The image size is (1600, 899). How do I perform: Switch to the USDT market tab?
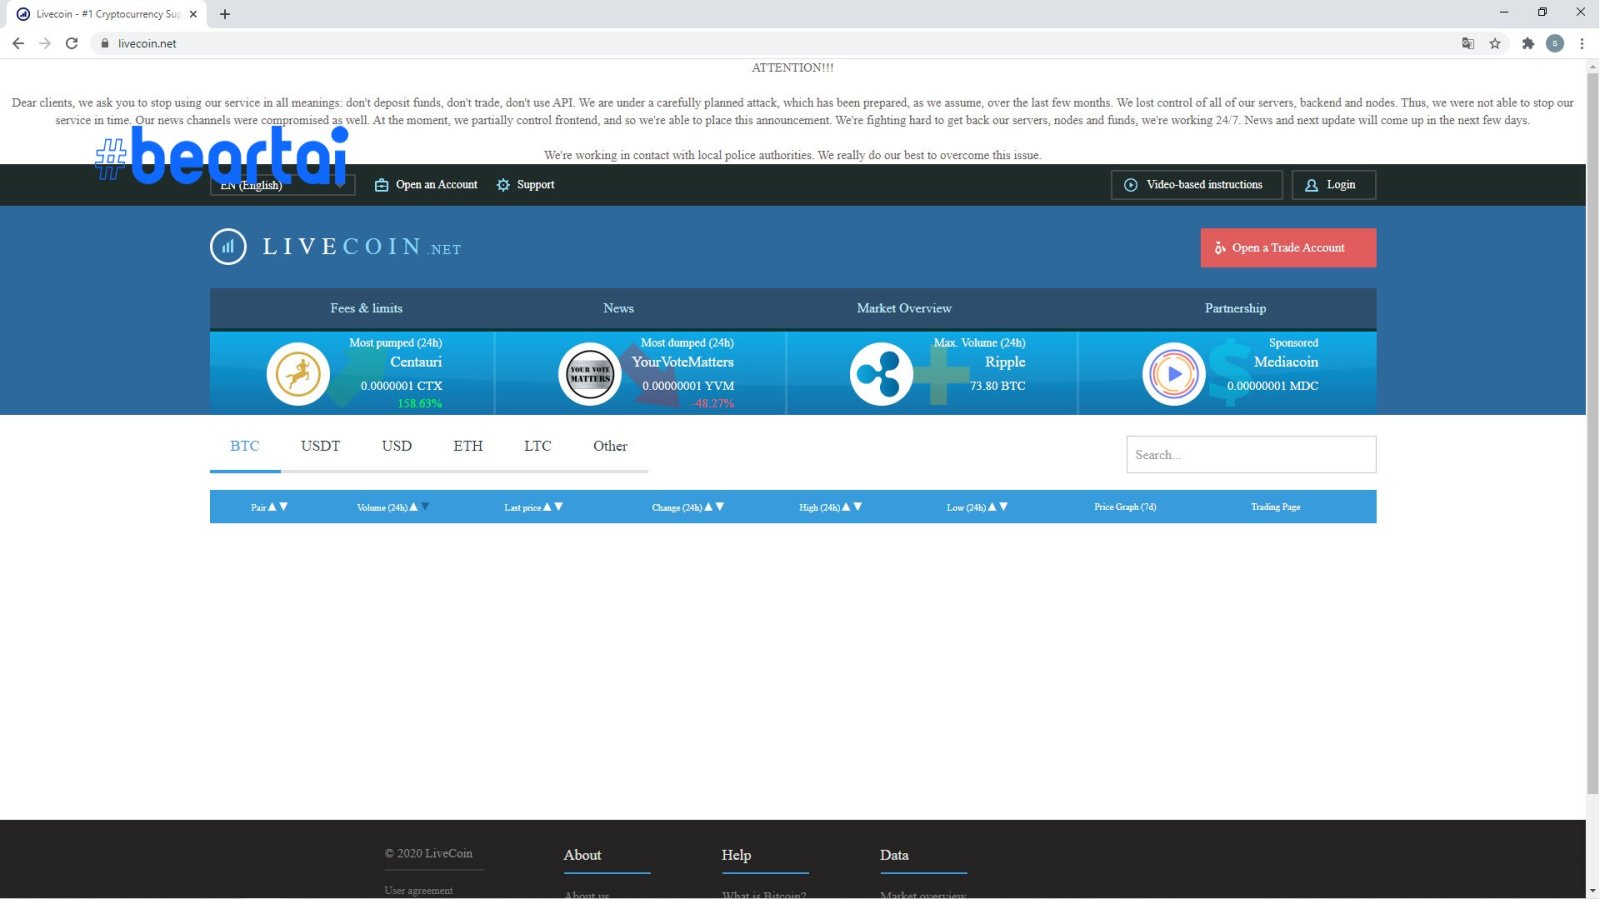[x=320, y=446]
